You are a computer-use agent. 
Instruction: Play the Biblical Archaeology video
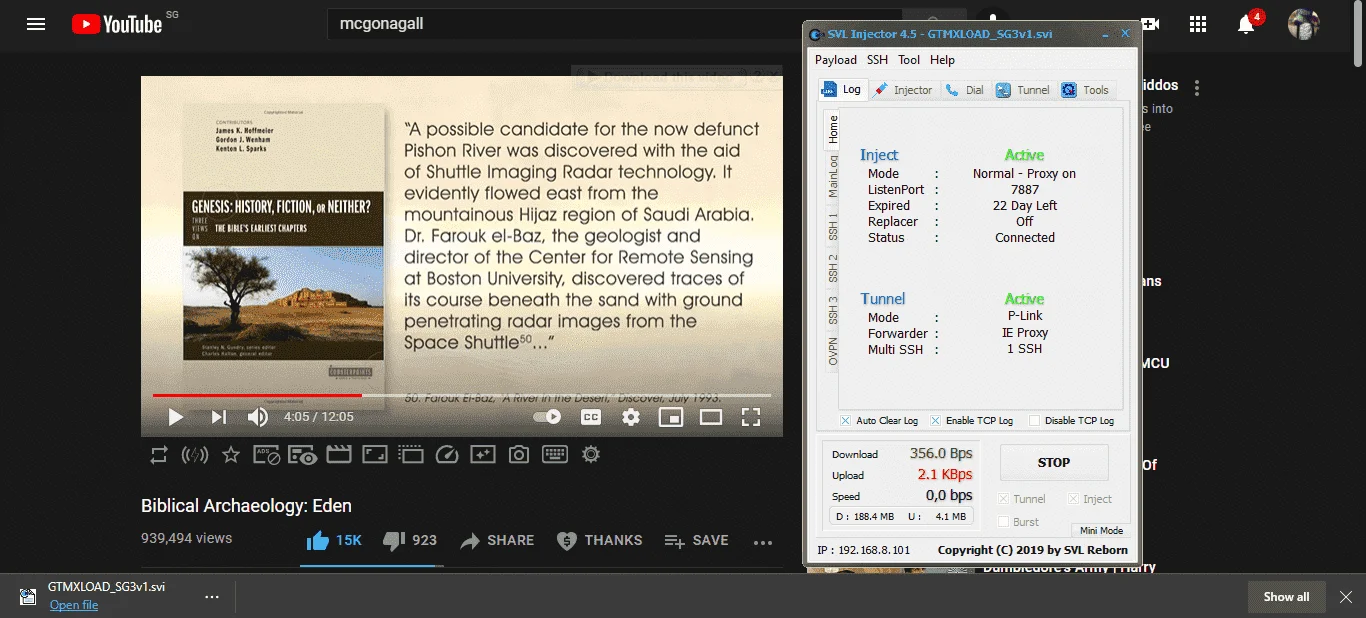coord(175,417)
